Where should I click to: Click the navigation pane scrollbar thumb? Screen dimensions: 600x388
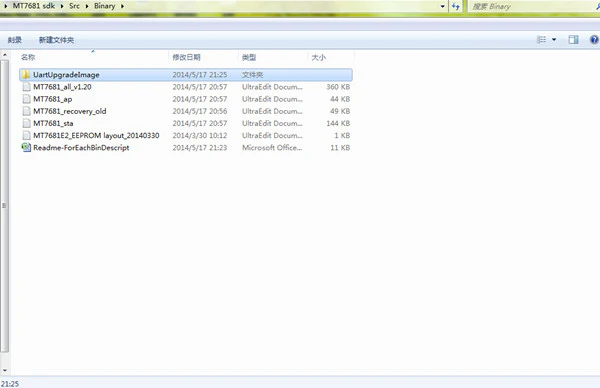[5, 206]
